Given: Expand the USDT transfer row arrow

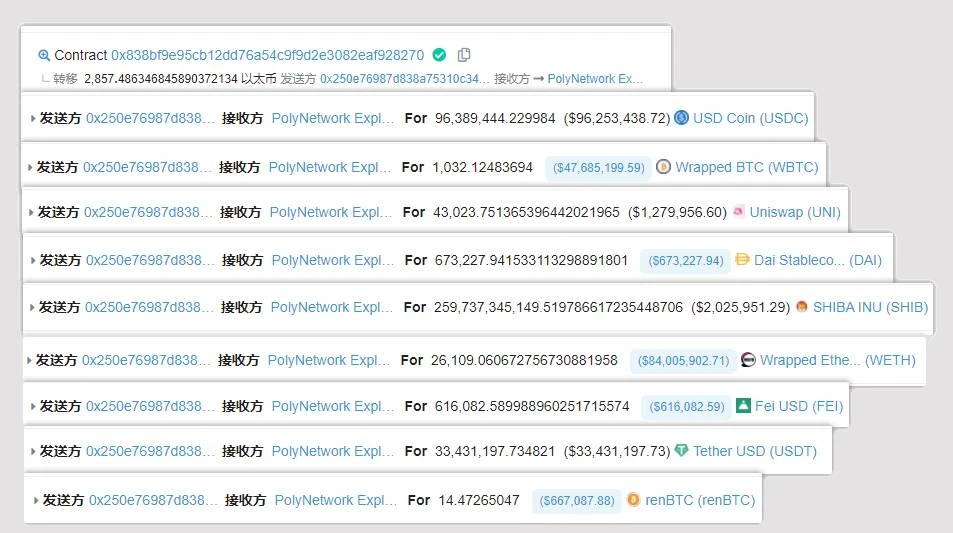Looking at the screenshot, I should [33, 451].
